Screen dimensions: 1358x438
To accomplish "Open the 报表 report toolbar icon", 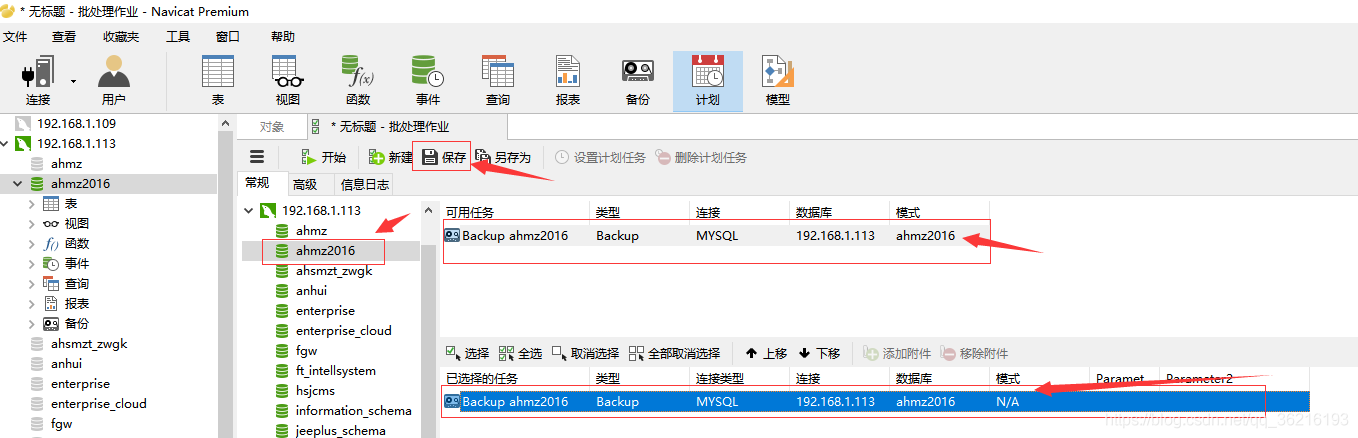I will tap(568, 80).
